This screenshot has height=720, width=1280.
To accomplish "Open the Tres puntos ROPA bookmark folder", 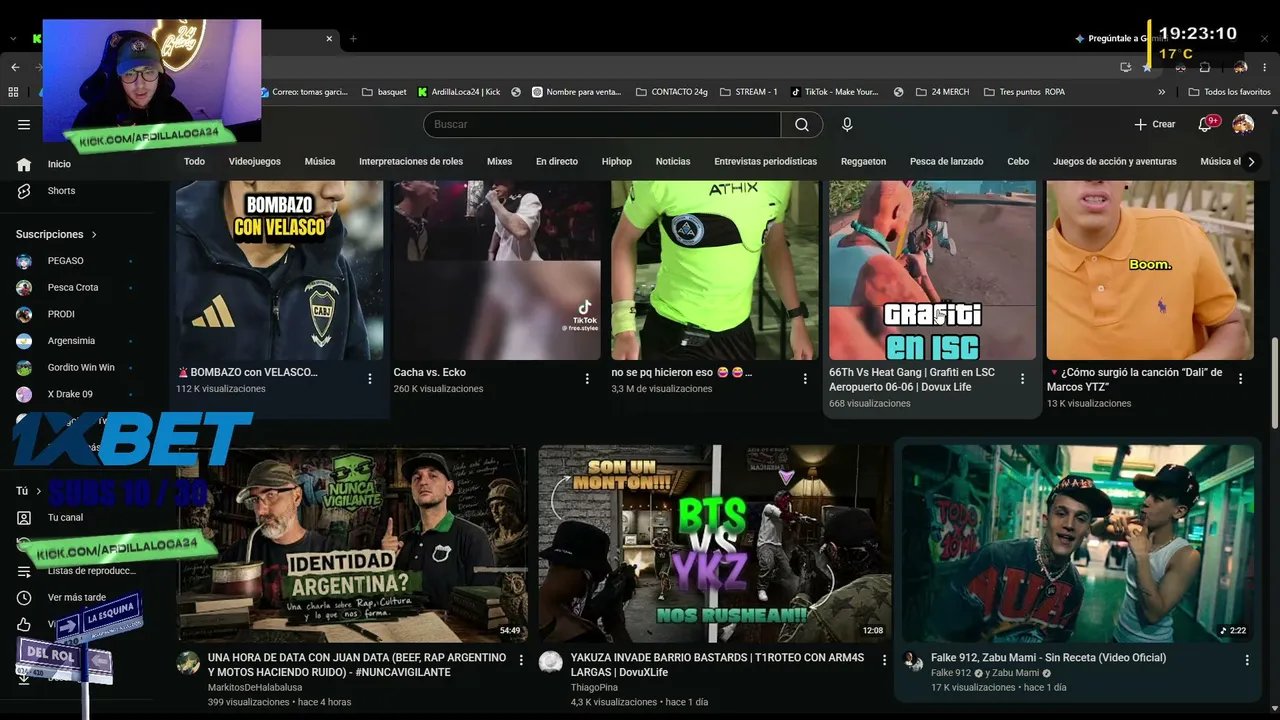I will (1023, 92).
